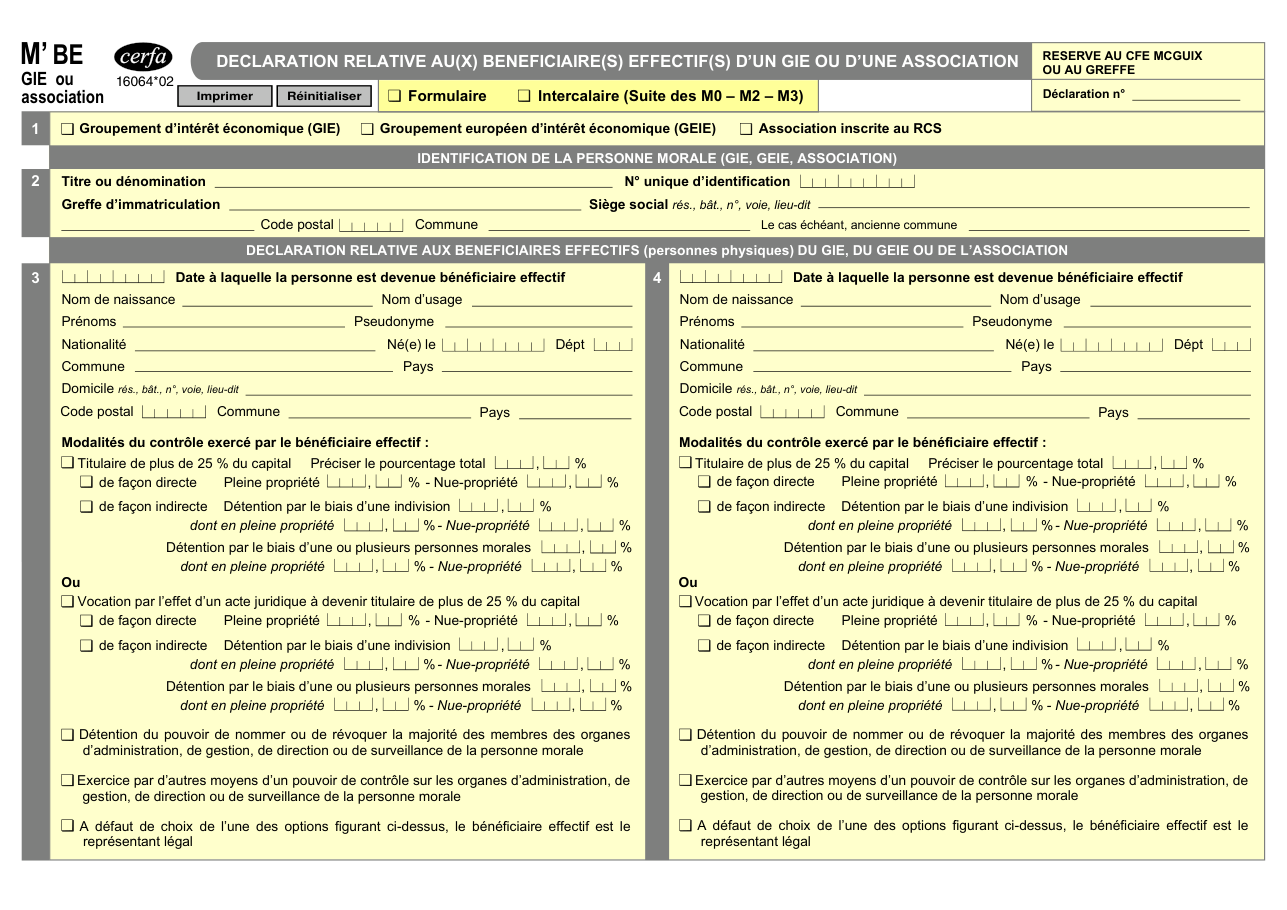1287x910 pixels.
Task: Click the Imprimer button
Action: click(225, 96)
